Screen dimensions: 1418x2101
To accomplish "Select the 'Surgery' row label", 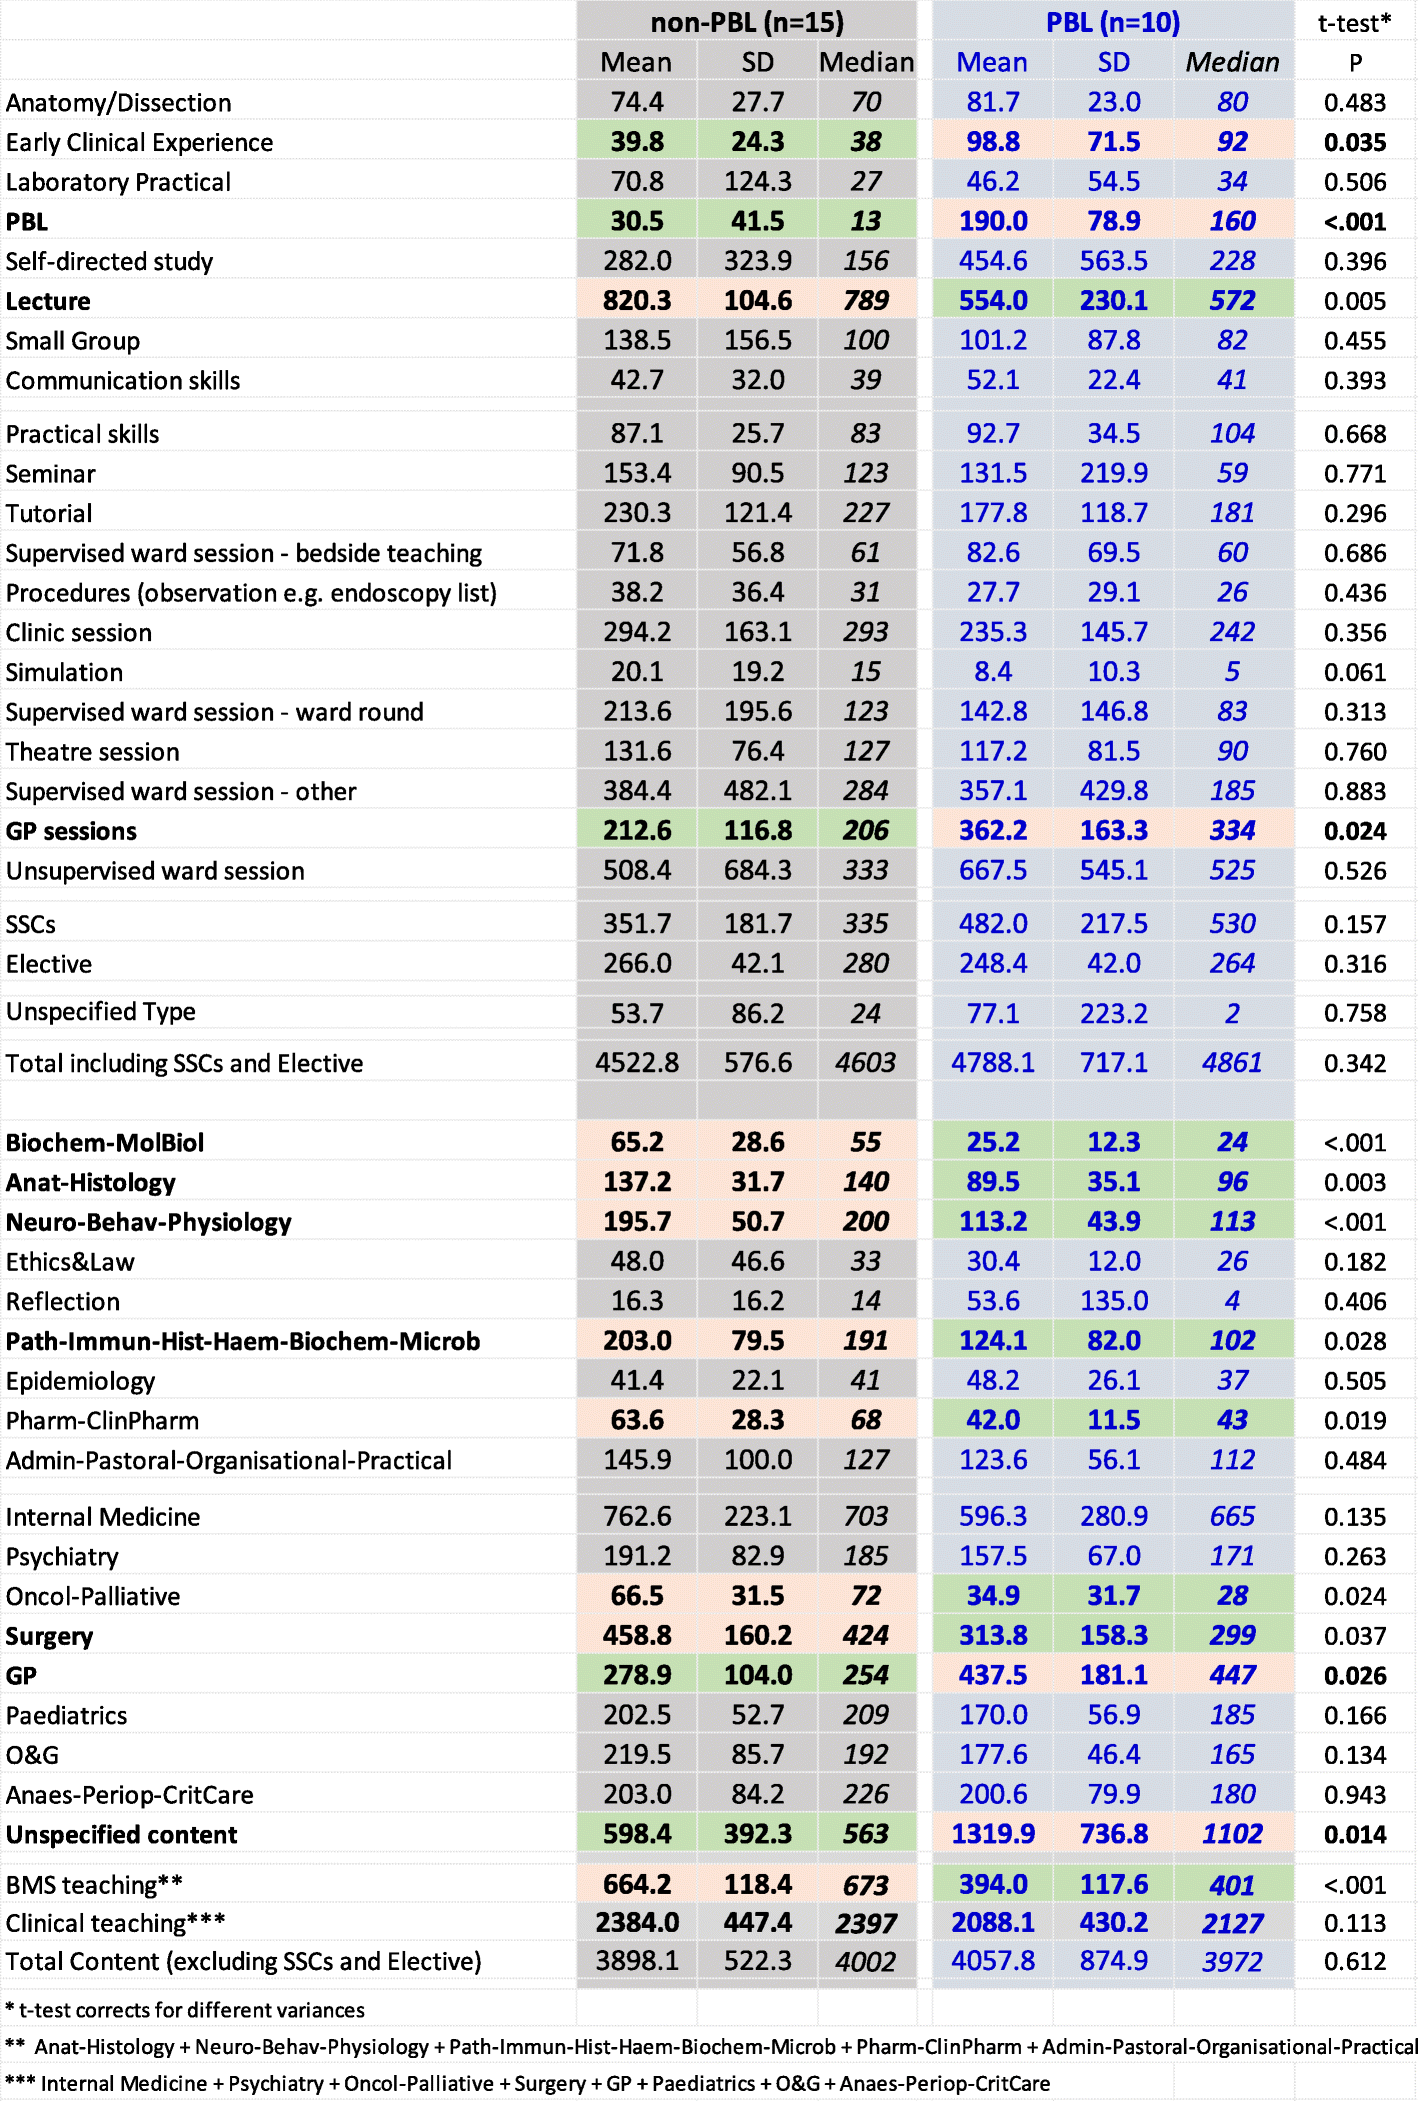I will coord(49,1637).
